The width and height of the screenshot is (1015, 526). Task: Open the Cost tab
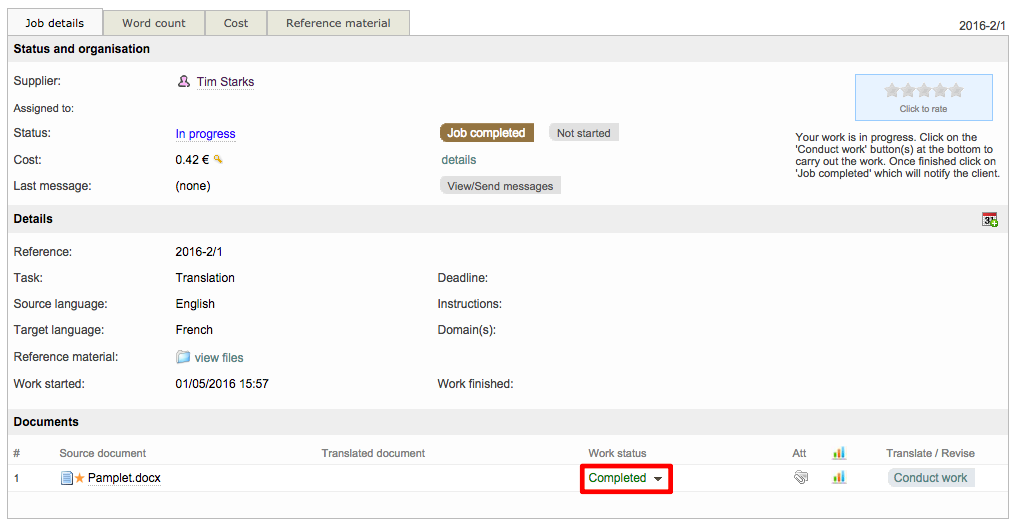coord(236,23)
